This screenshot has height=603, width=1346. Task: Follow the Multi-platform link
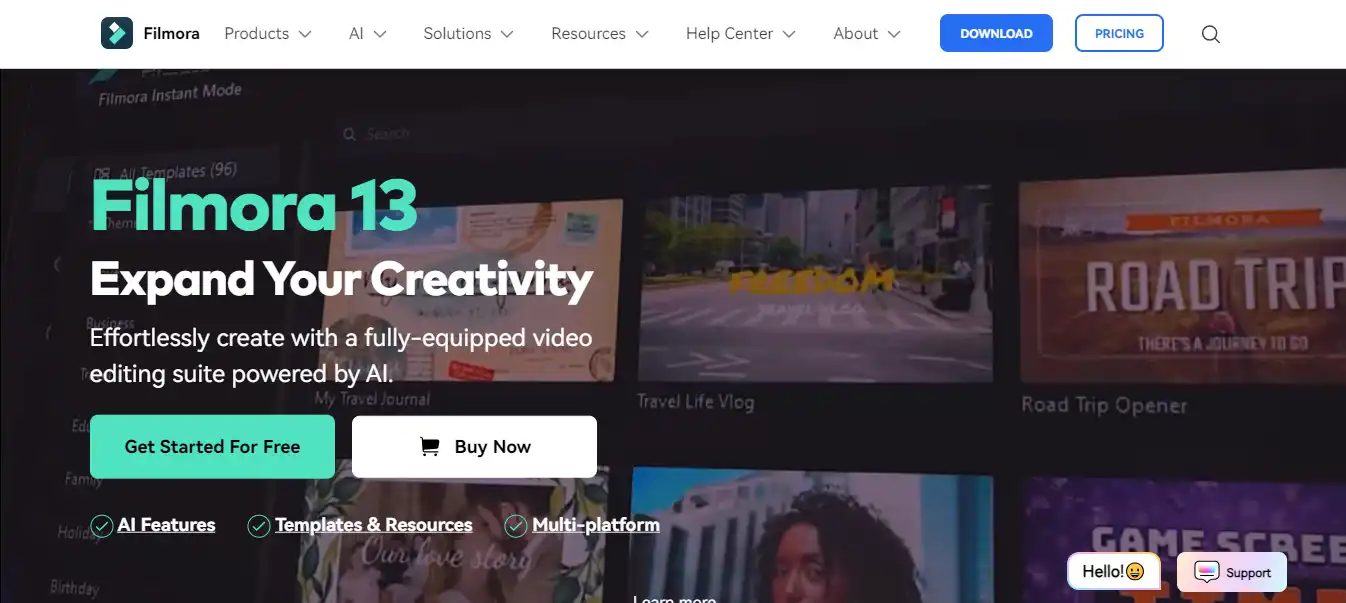[x=596, y=525]
